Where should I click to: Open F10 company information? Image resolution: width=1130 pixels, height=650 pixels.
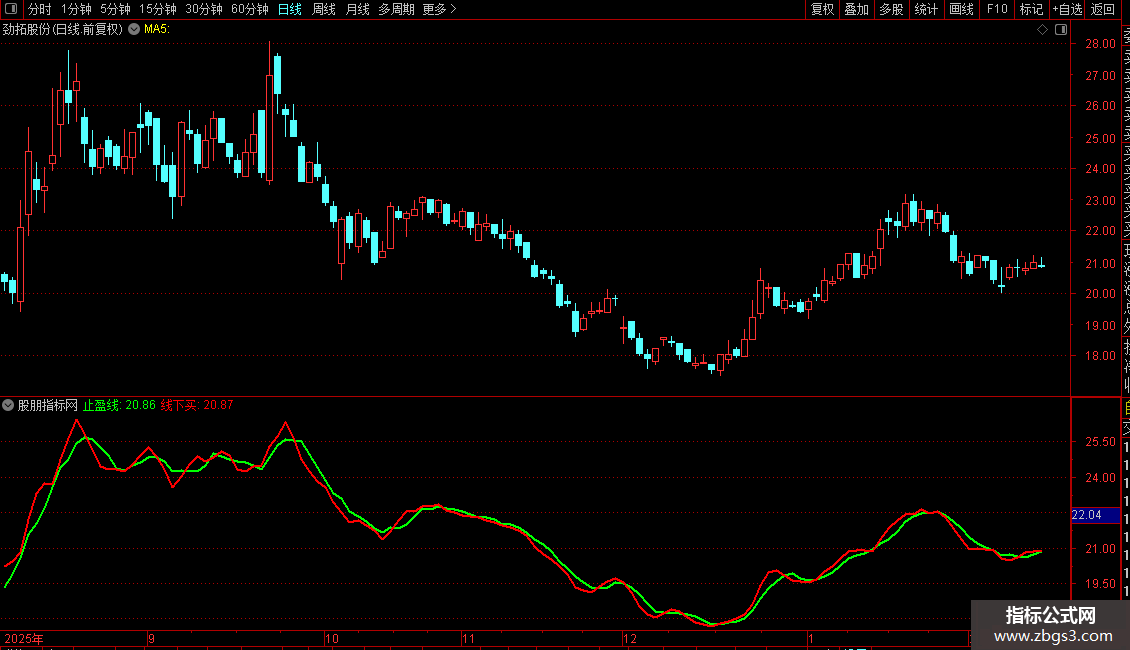pos(997,9)
